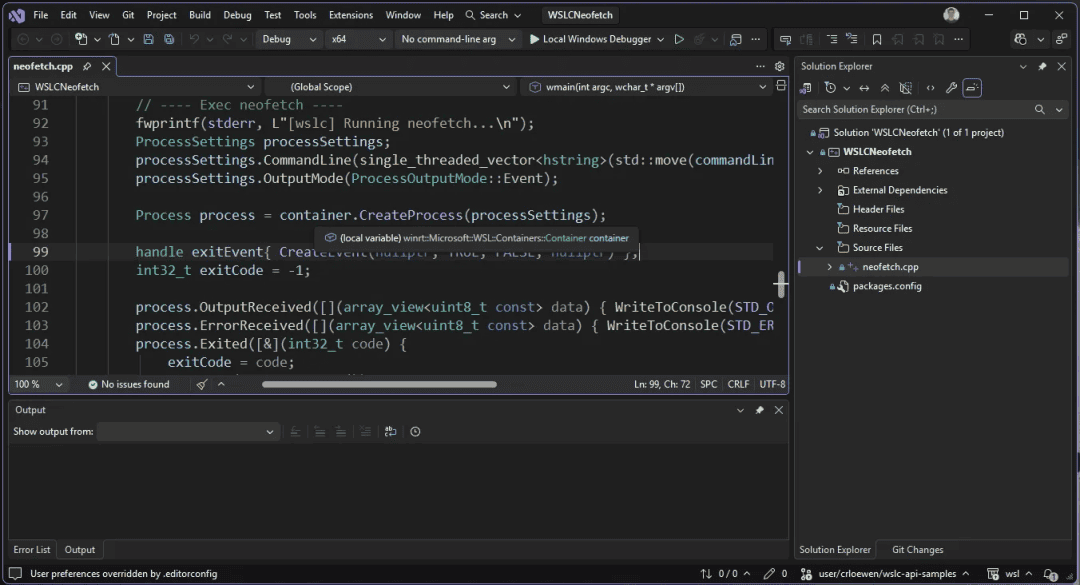Click the View Code icon in Solution Explorer
Screen dimensions: 1080x585
click(x=931, y=88)
